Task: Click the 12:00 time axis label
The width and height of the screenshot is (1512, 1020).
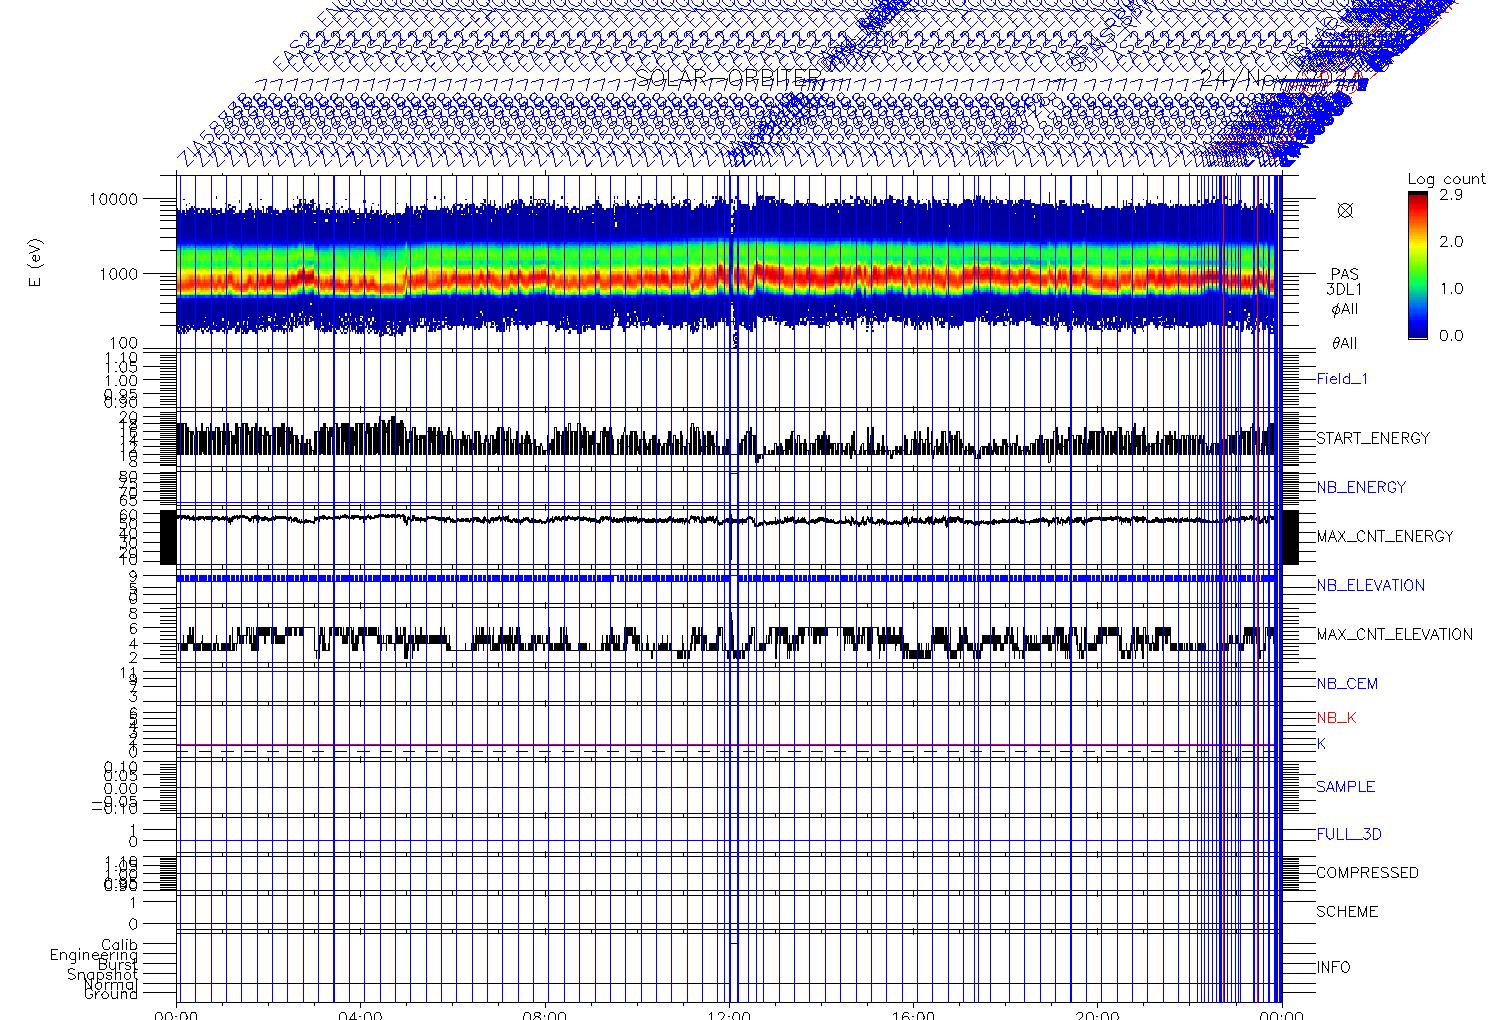Action: pos(729,1014)
